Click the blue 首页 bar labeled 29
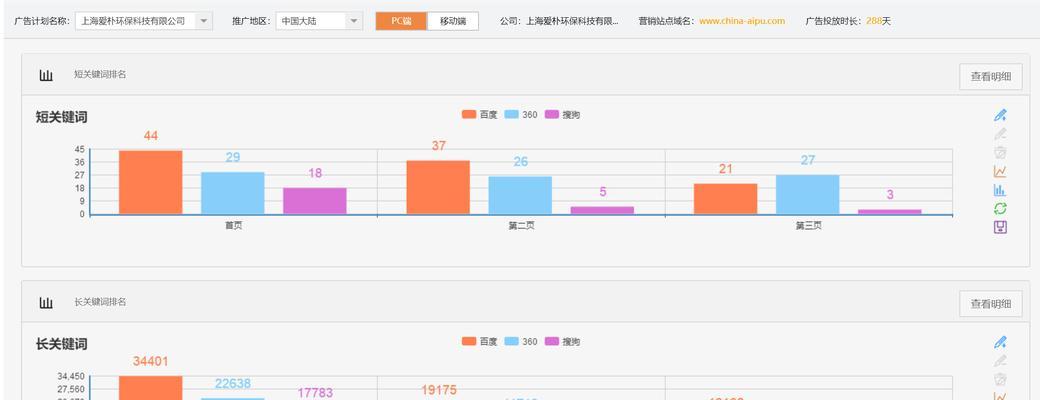The height and width of the screenshot is (400, 1040). pos(233,193)
